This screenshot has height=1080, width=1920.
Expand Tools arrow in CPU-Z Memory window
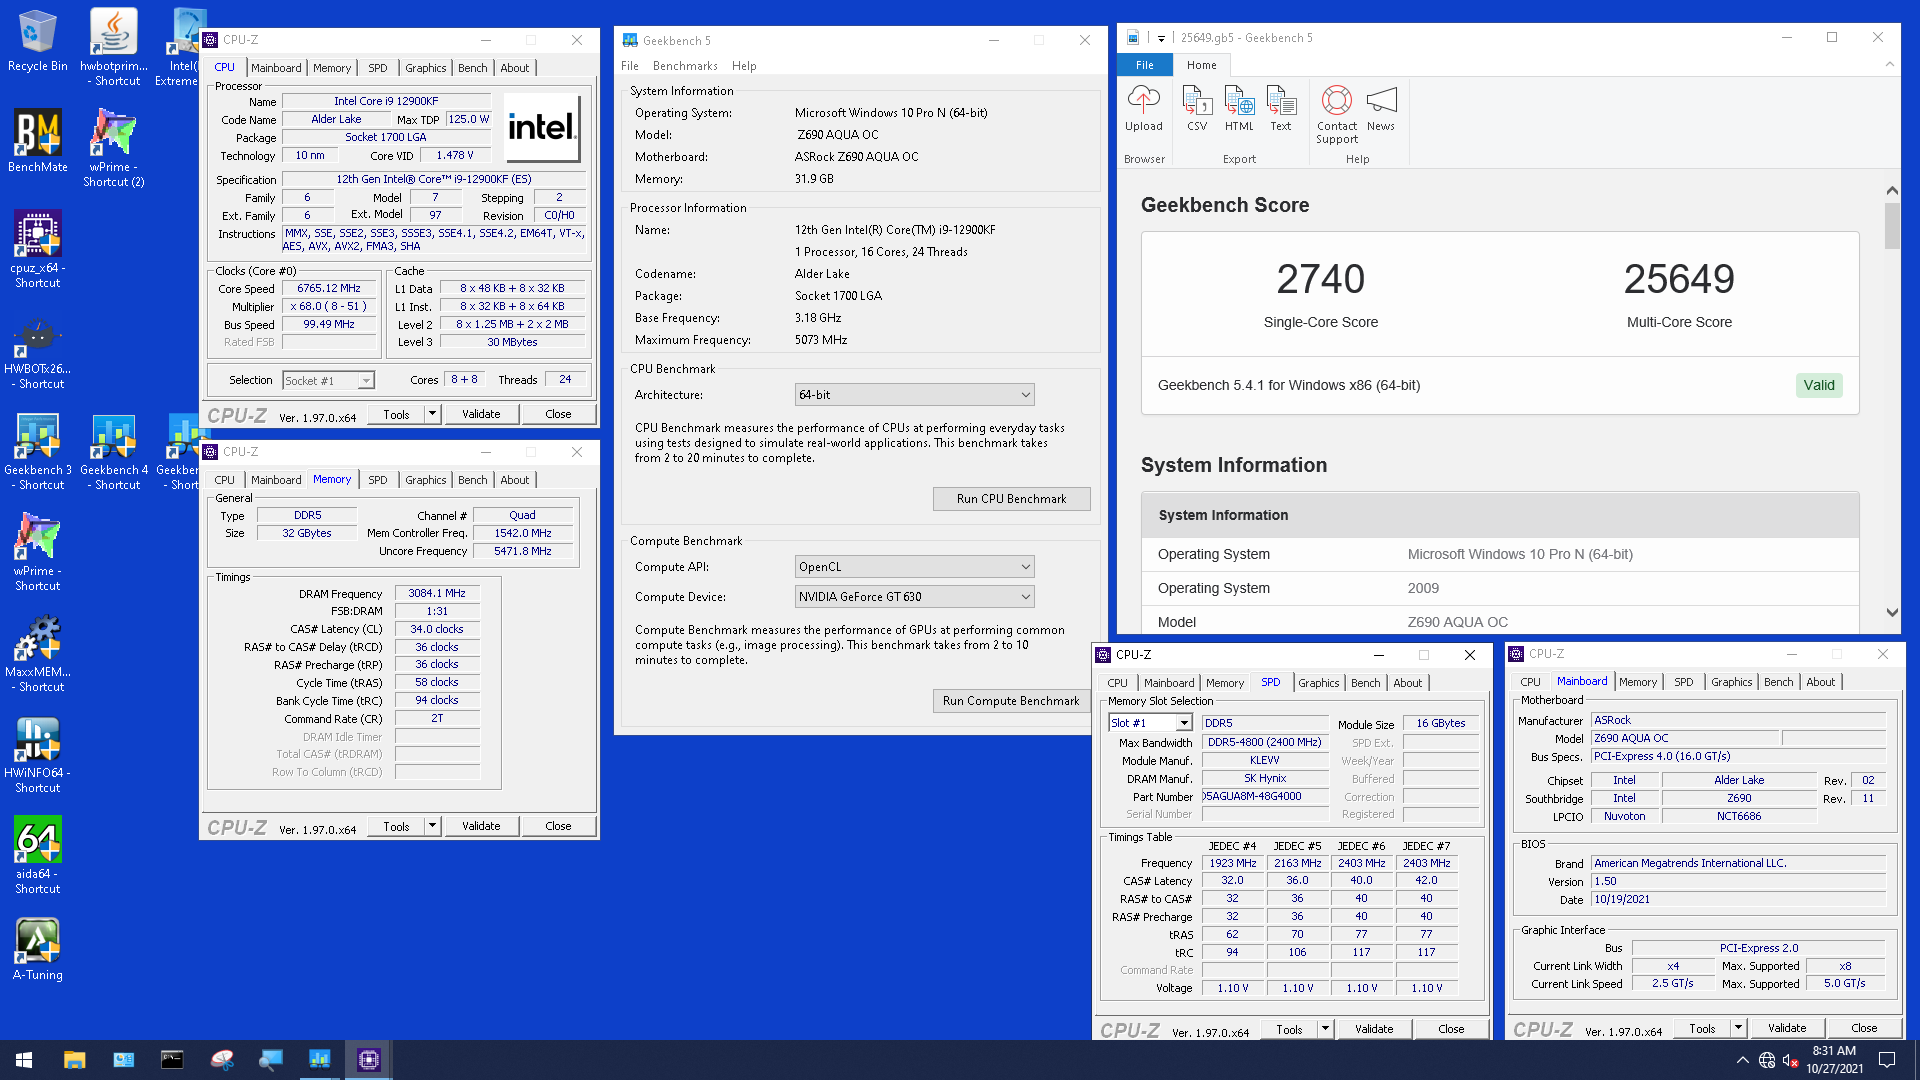432,826
